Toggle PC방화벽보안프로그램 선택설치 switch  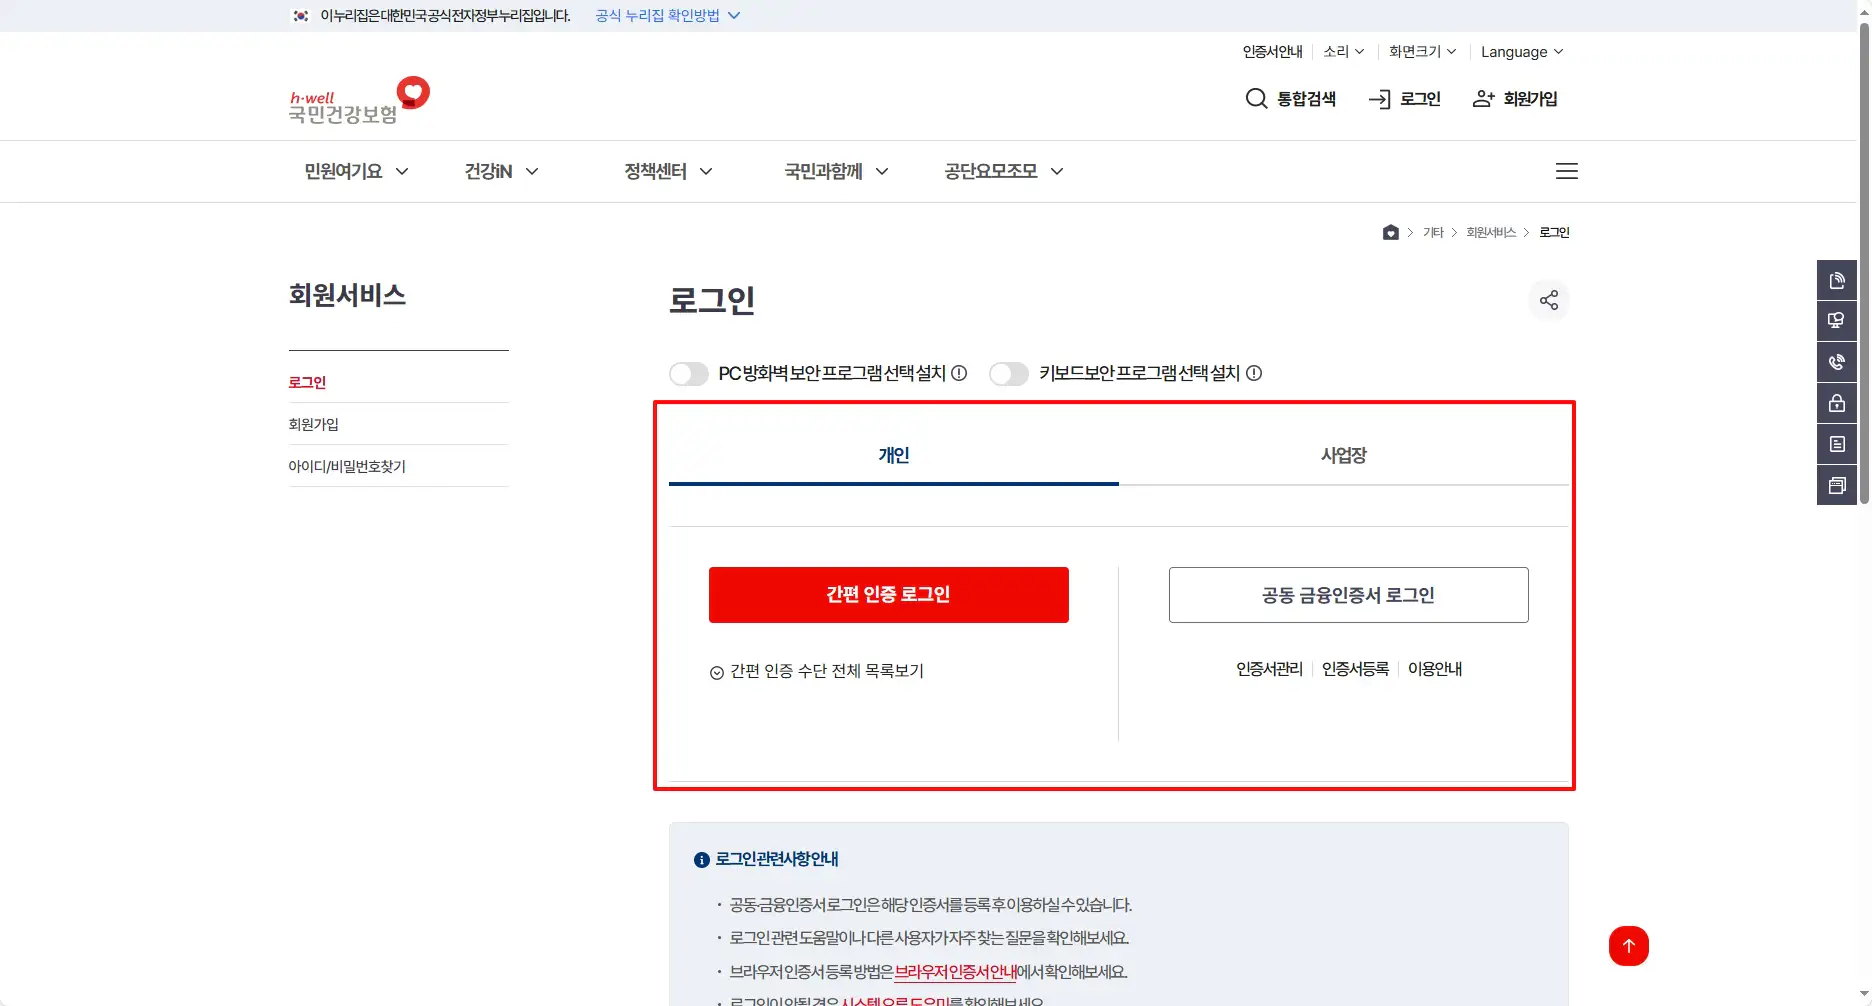tap(688, 373)
